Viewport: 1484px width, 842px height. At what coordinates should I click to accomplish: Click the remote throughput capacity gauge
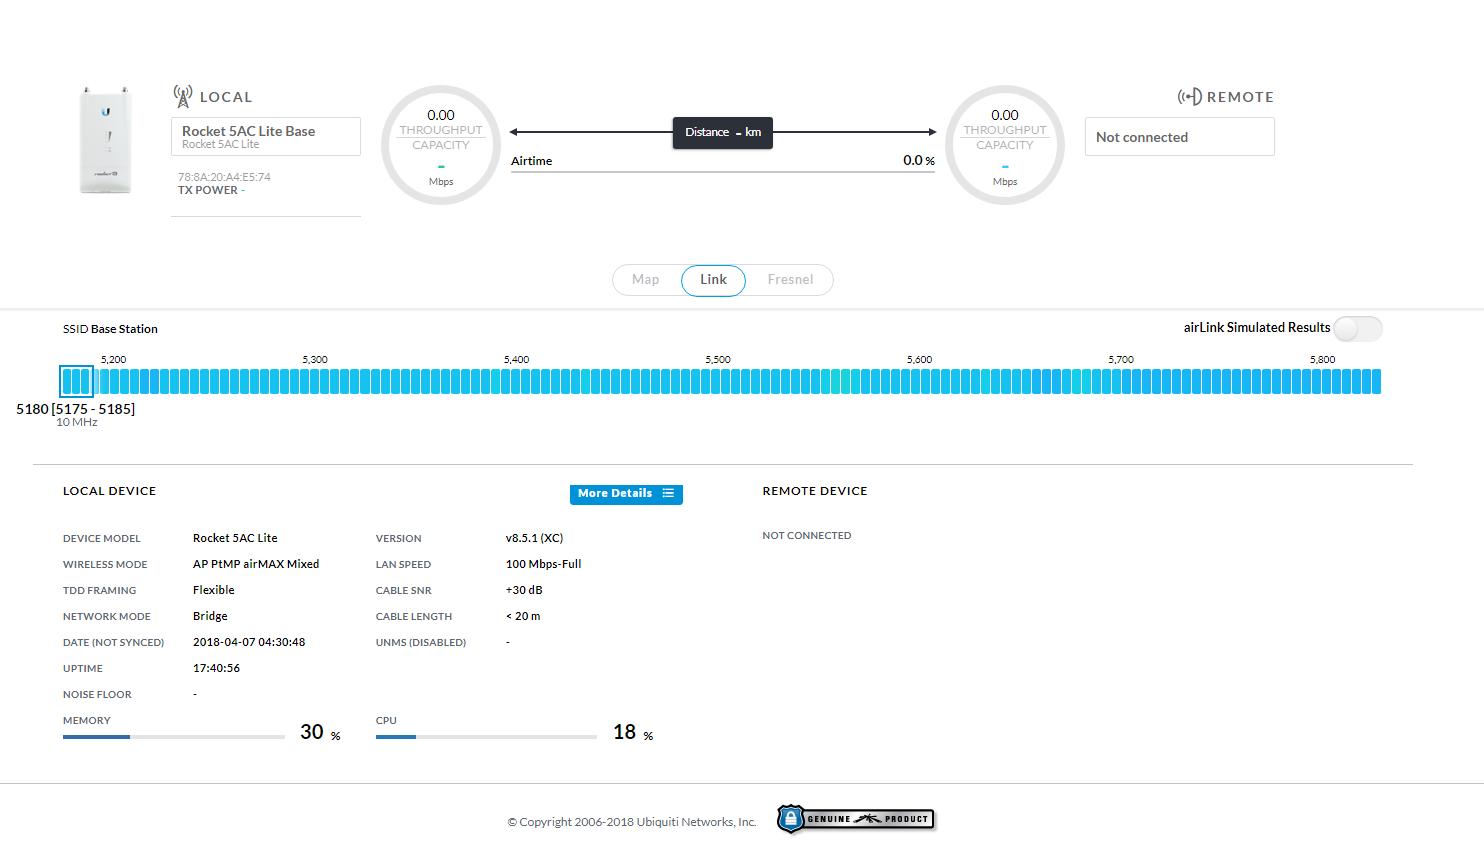(x=1005, y=145)
